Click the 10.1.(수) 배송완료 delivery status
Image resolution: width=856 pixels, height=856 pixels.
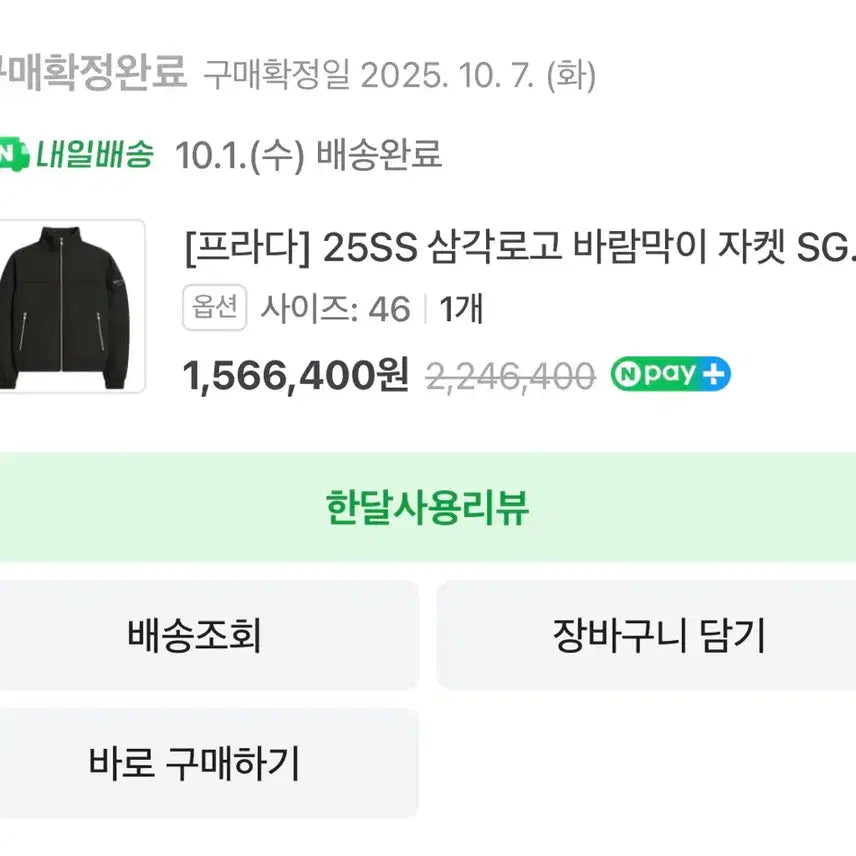308,155
